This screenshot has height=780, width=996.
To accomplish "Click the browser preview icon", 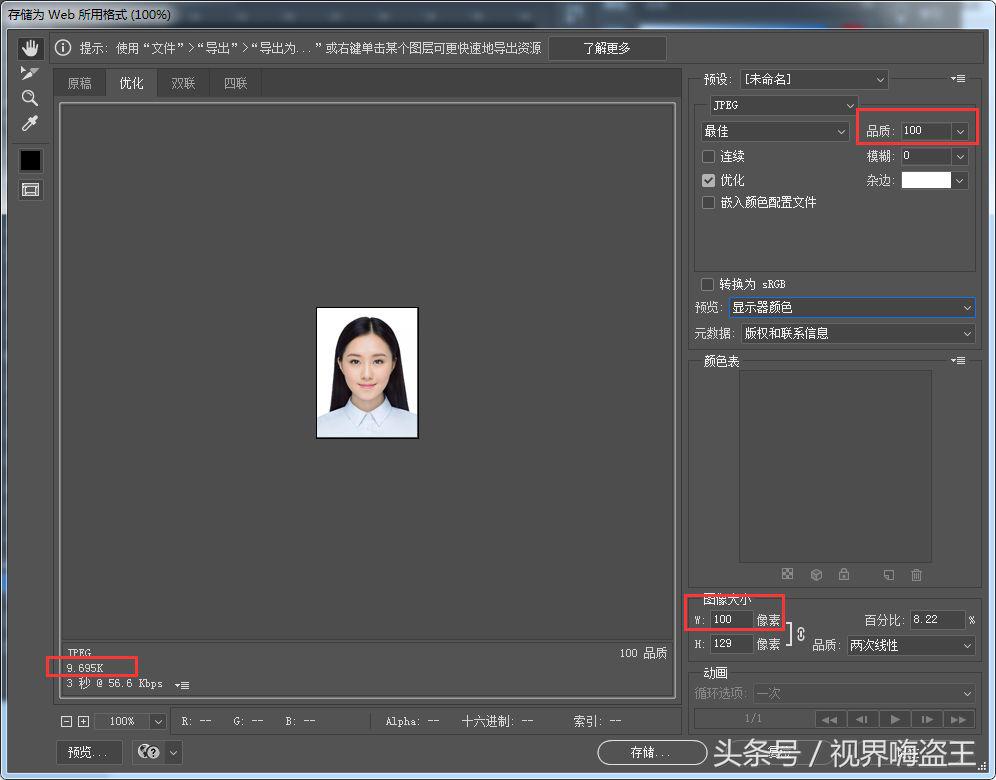I will [149, 752].
